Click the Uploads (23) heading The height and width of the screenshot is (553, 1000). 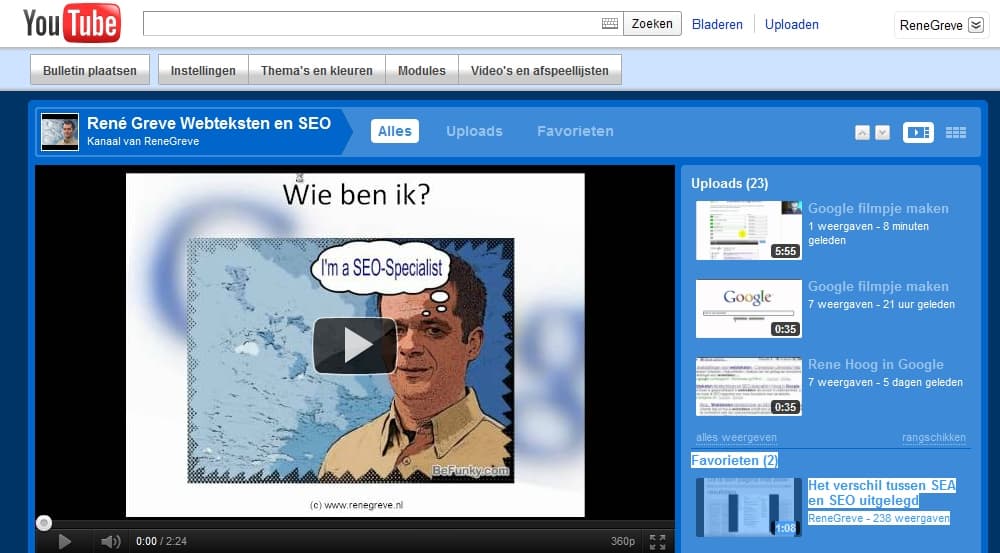click(730, 184)
